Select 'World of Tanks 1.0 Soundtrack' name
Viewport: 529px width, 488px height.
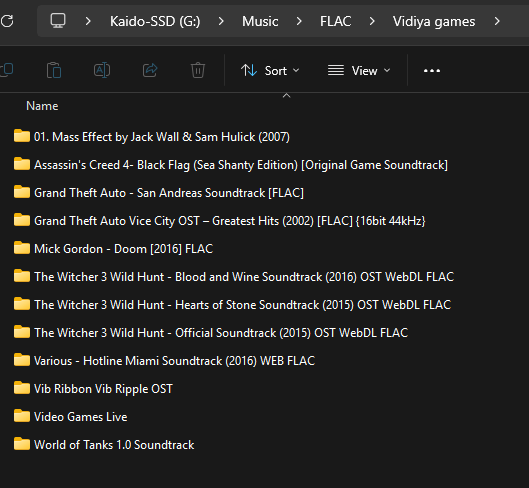click(x=114, y=445)
